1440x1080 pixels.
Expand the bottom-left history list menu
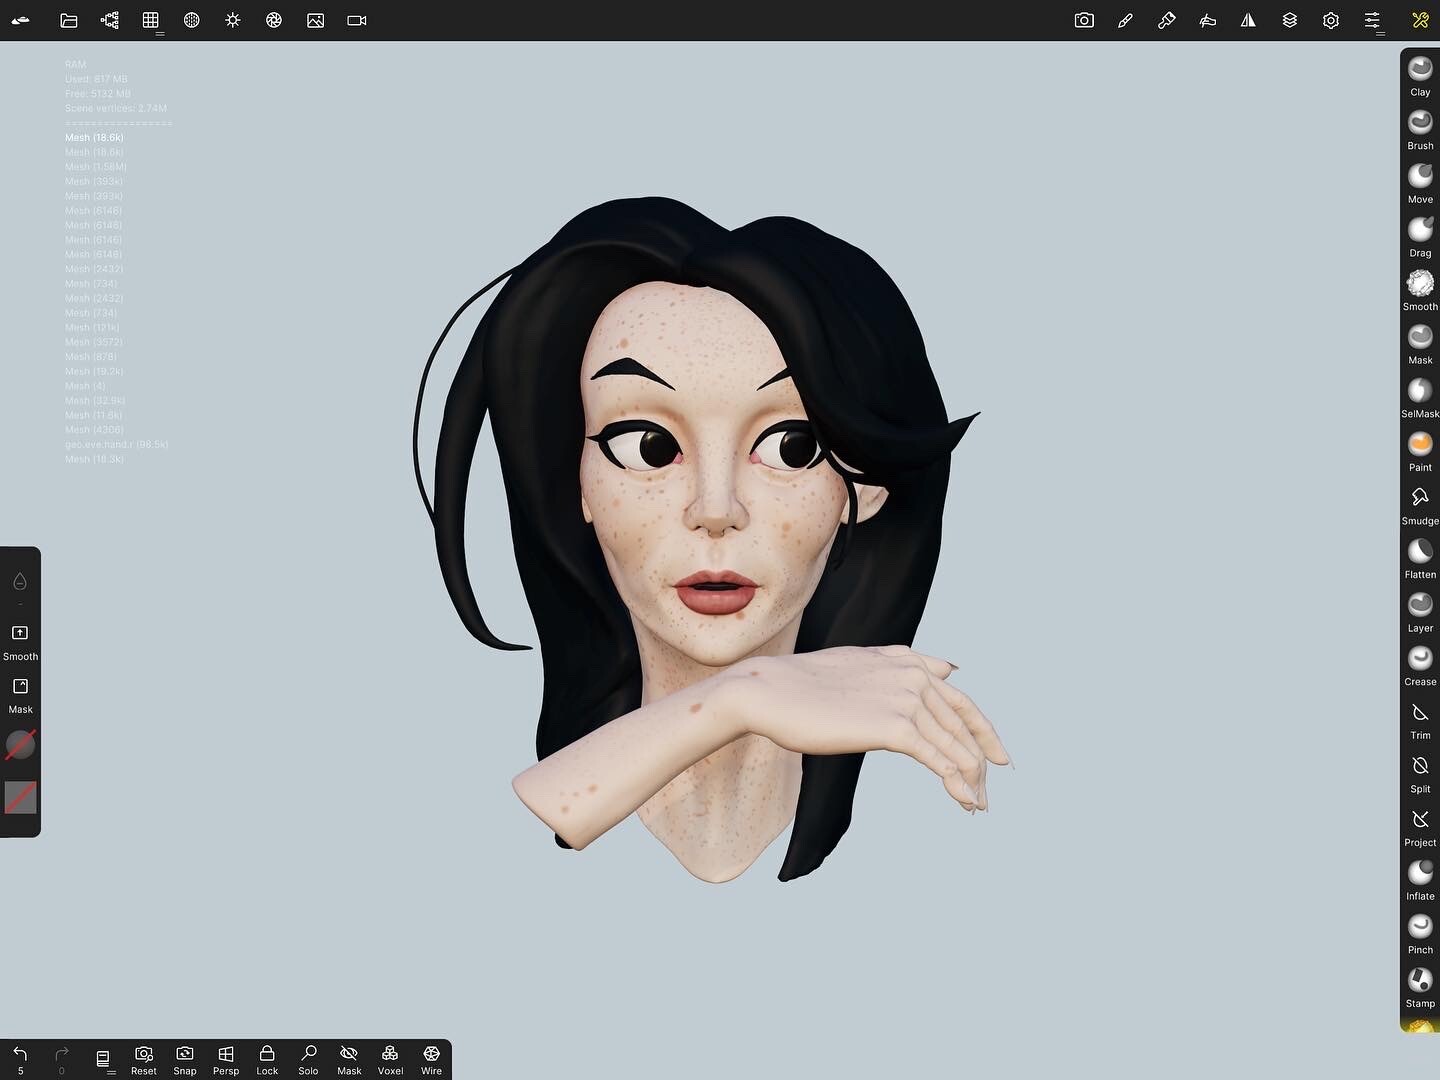coord(104,1059)
